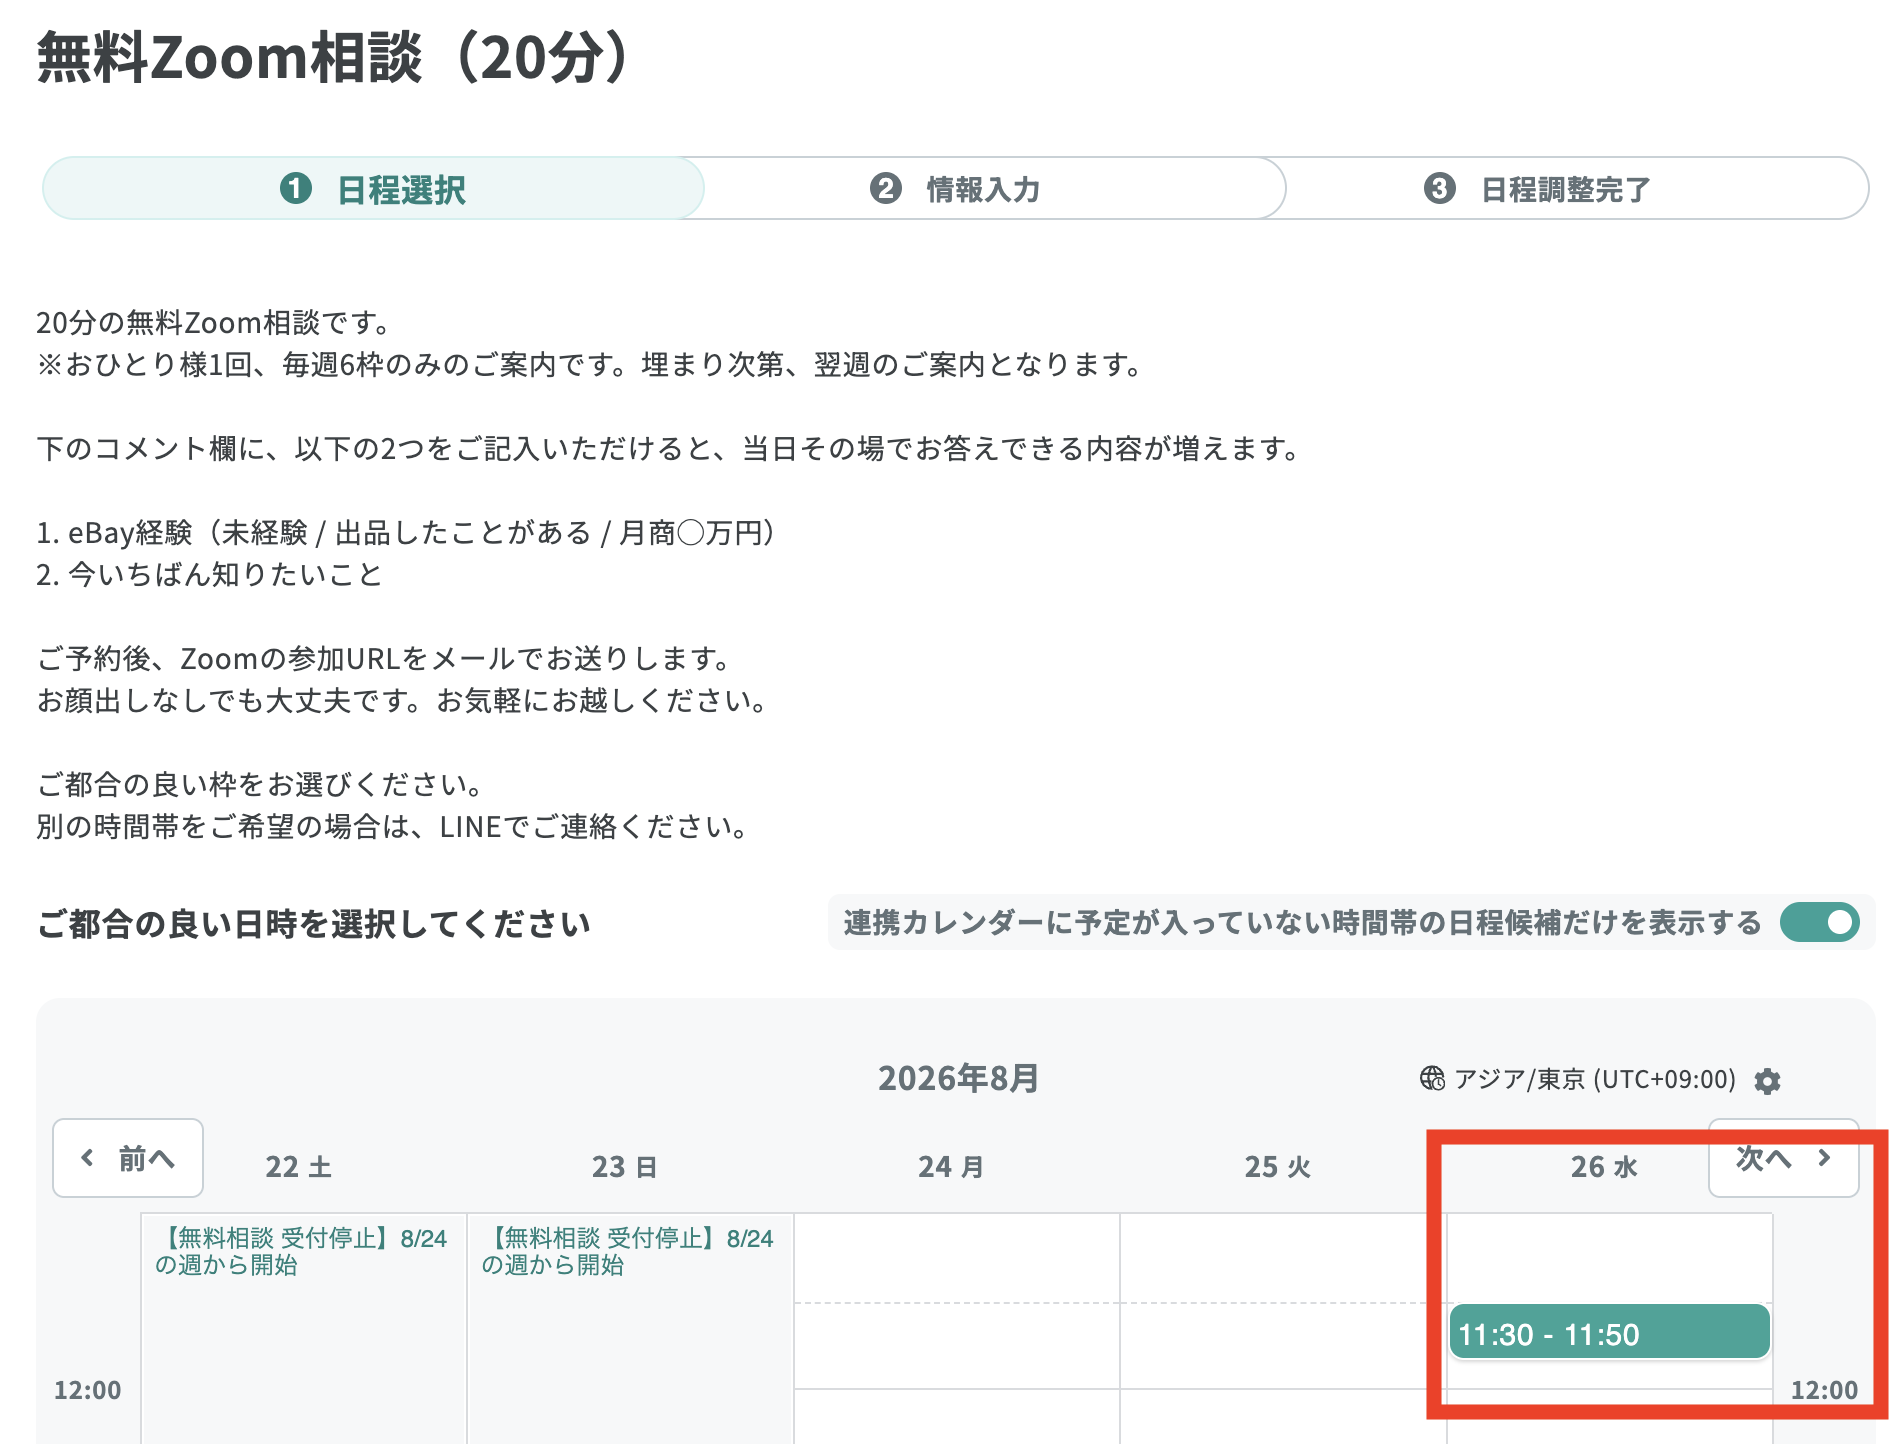The height and width of the screenshot is (1444, 1904).
Task: Click the 25 火 day header
Action: 1277,1166
